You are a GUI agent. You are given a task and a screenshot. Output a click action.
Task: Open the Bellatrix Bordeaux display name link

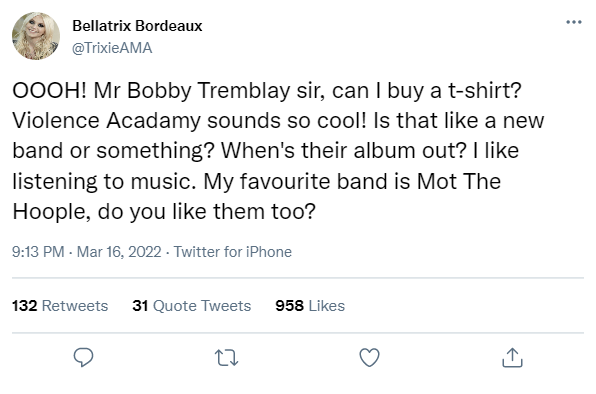tap(137, 26)
